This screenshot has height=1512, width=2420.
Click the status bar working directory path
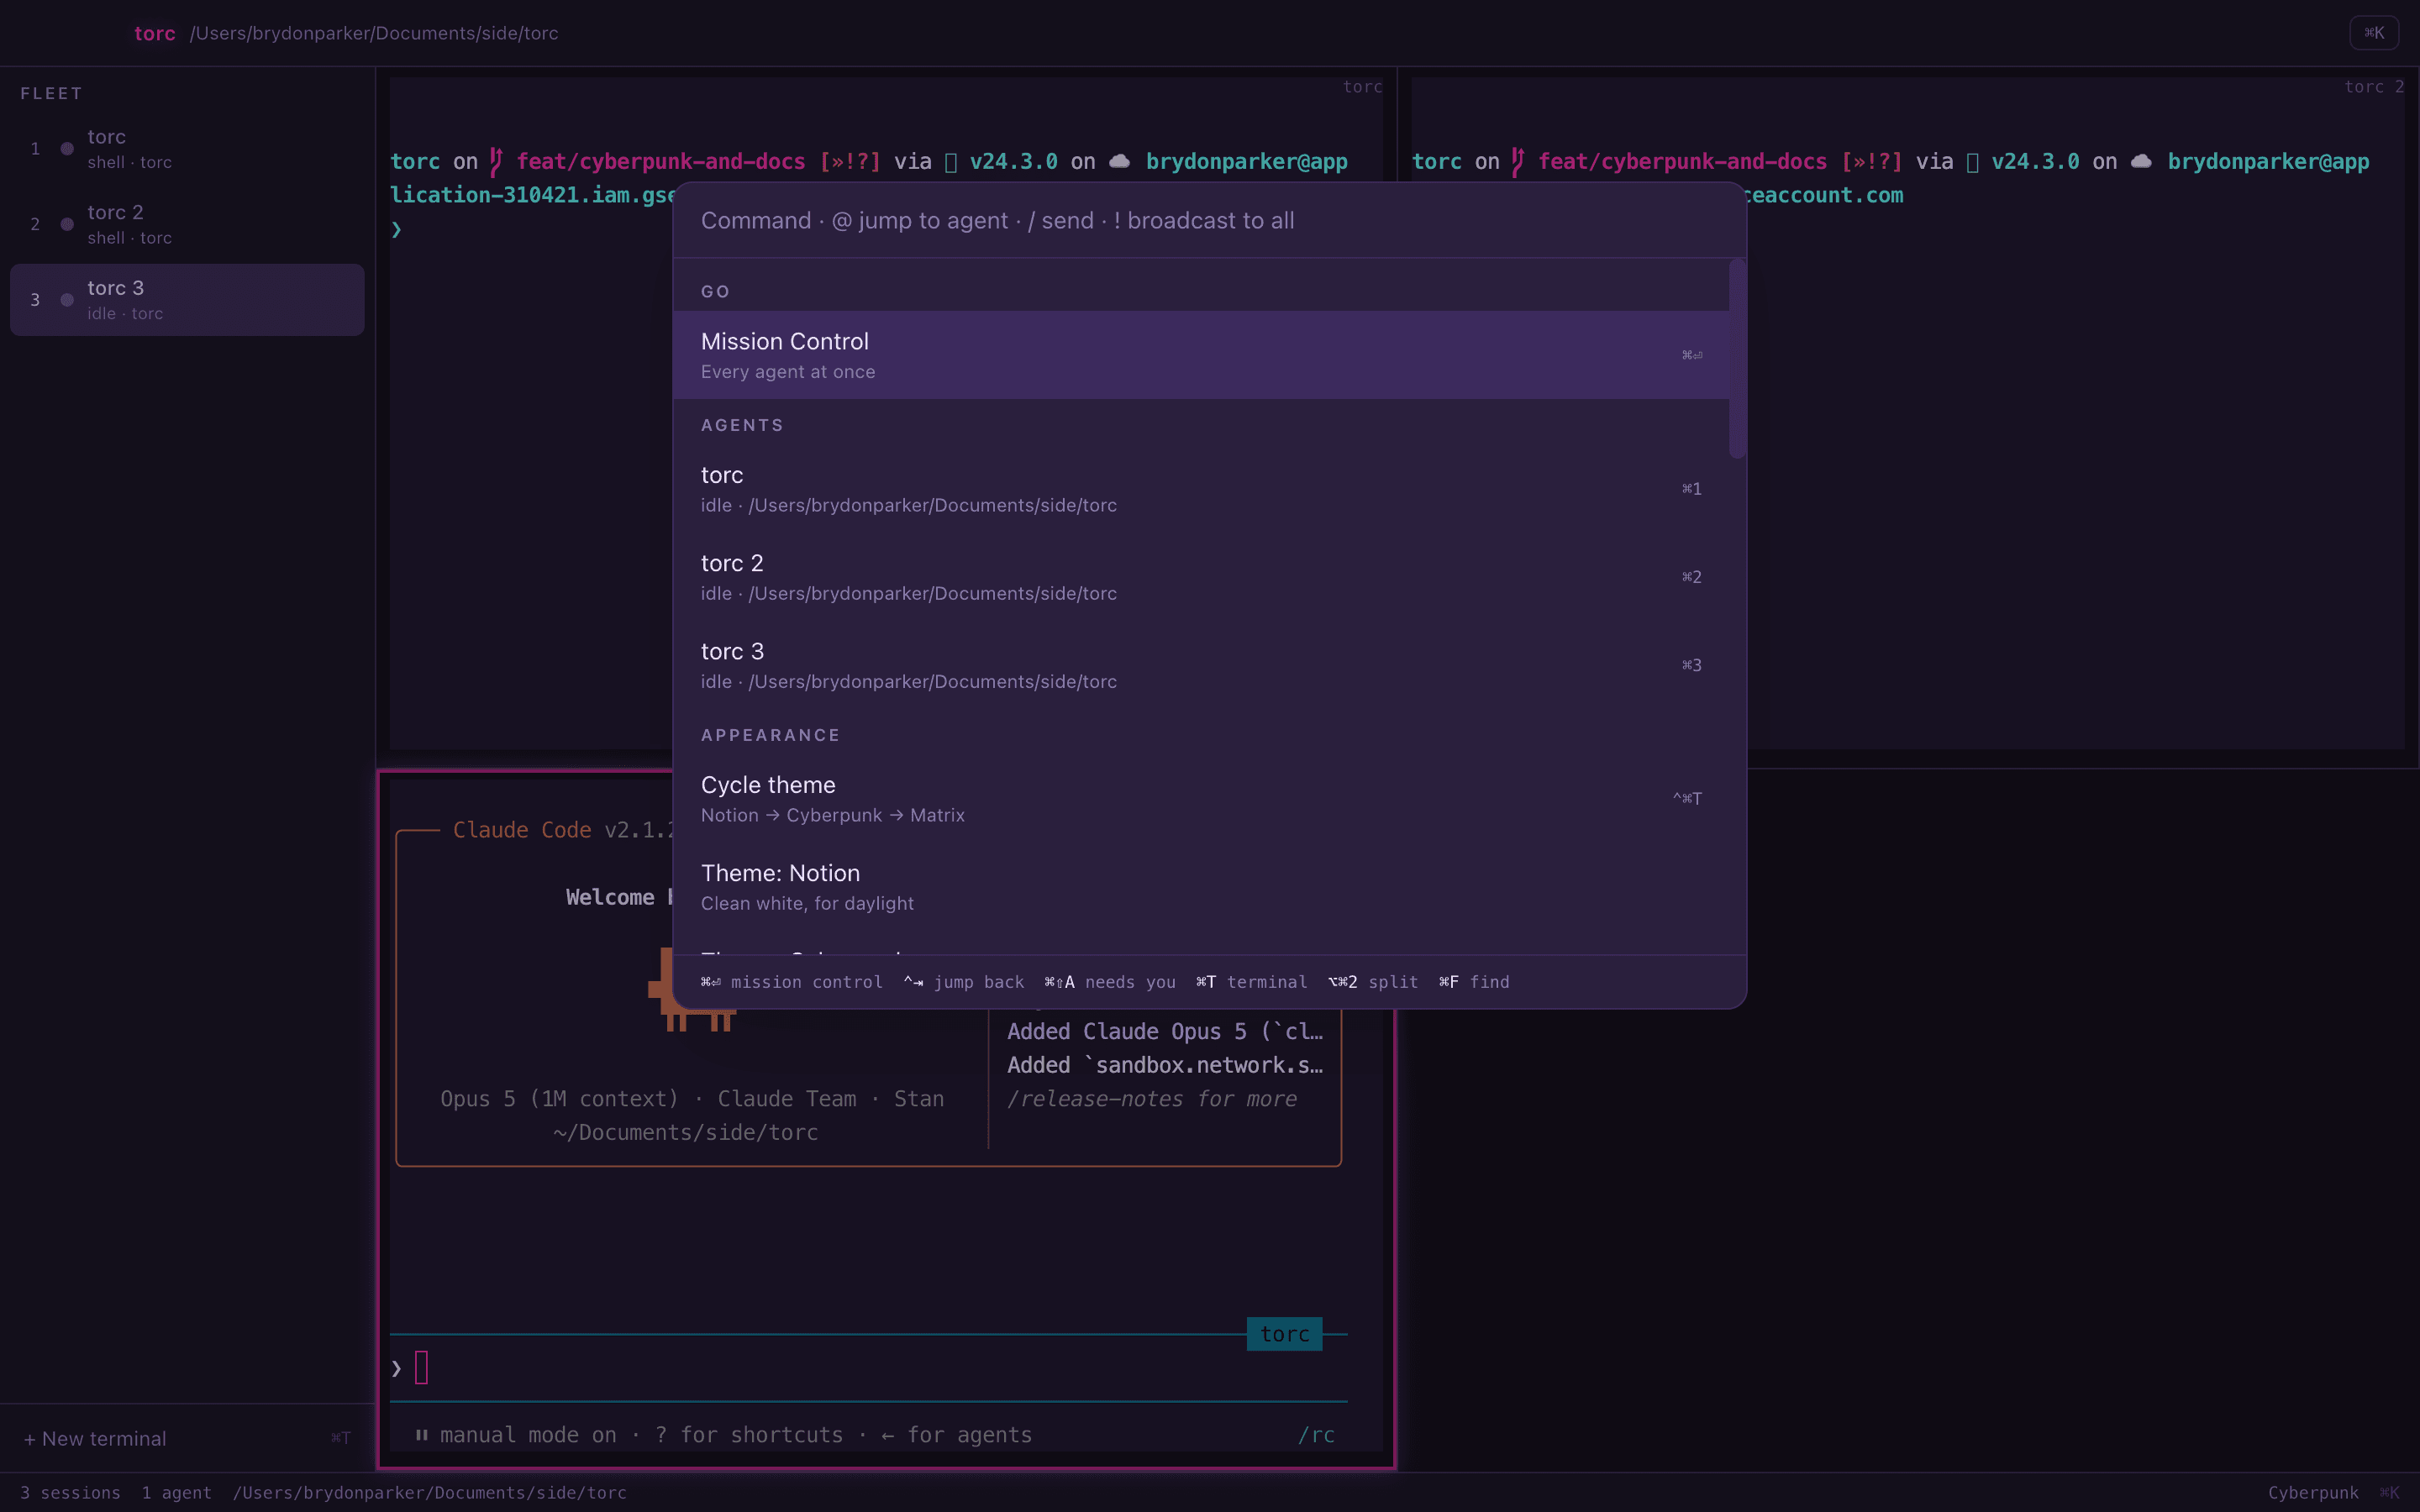(430, 1492)
